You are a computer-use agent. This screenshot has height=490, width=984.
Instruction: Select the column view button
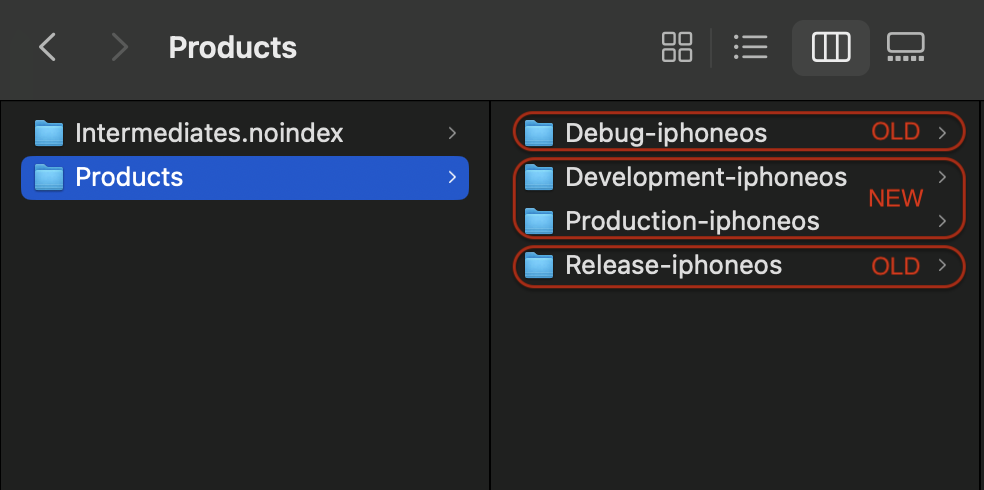click(831, 48)
